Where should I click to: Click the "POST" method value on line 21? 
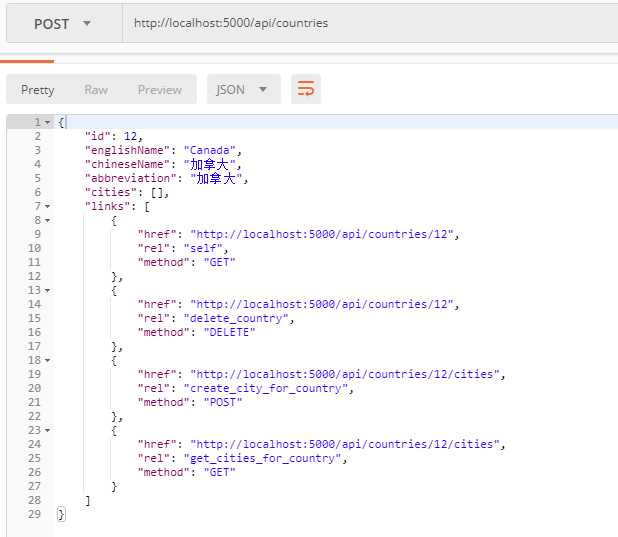(x=223, y=402)
